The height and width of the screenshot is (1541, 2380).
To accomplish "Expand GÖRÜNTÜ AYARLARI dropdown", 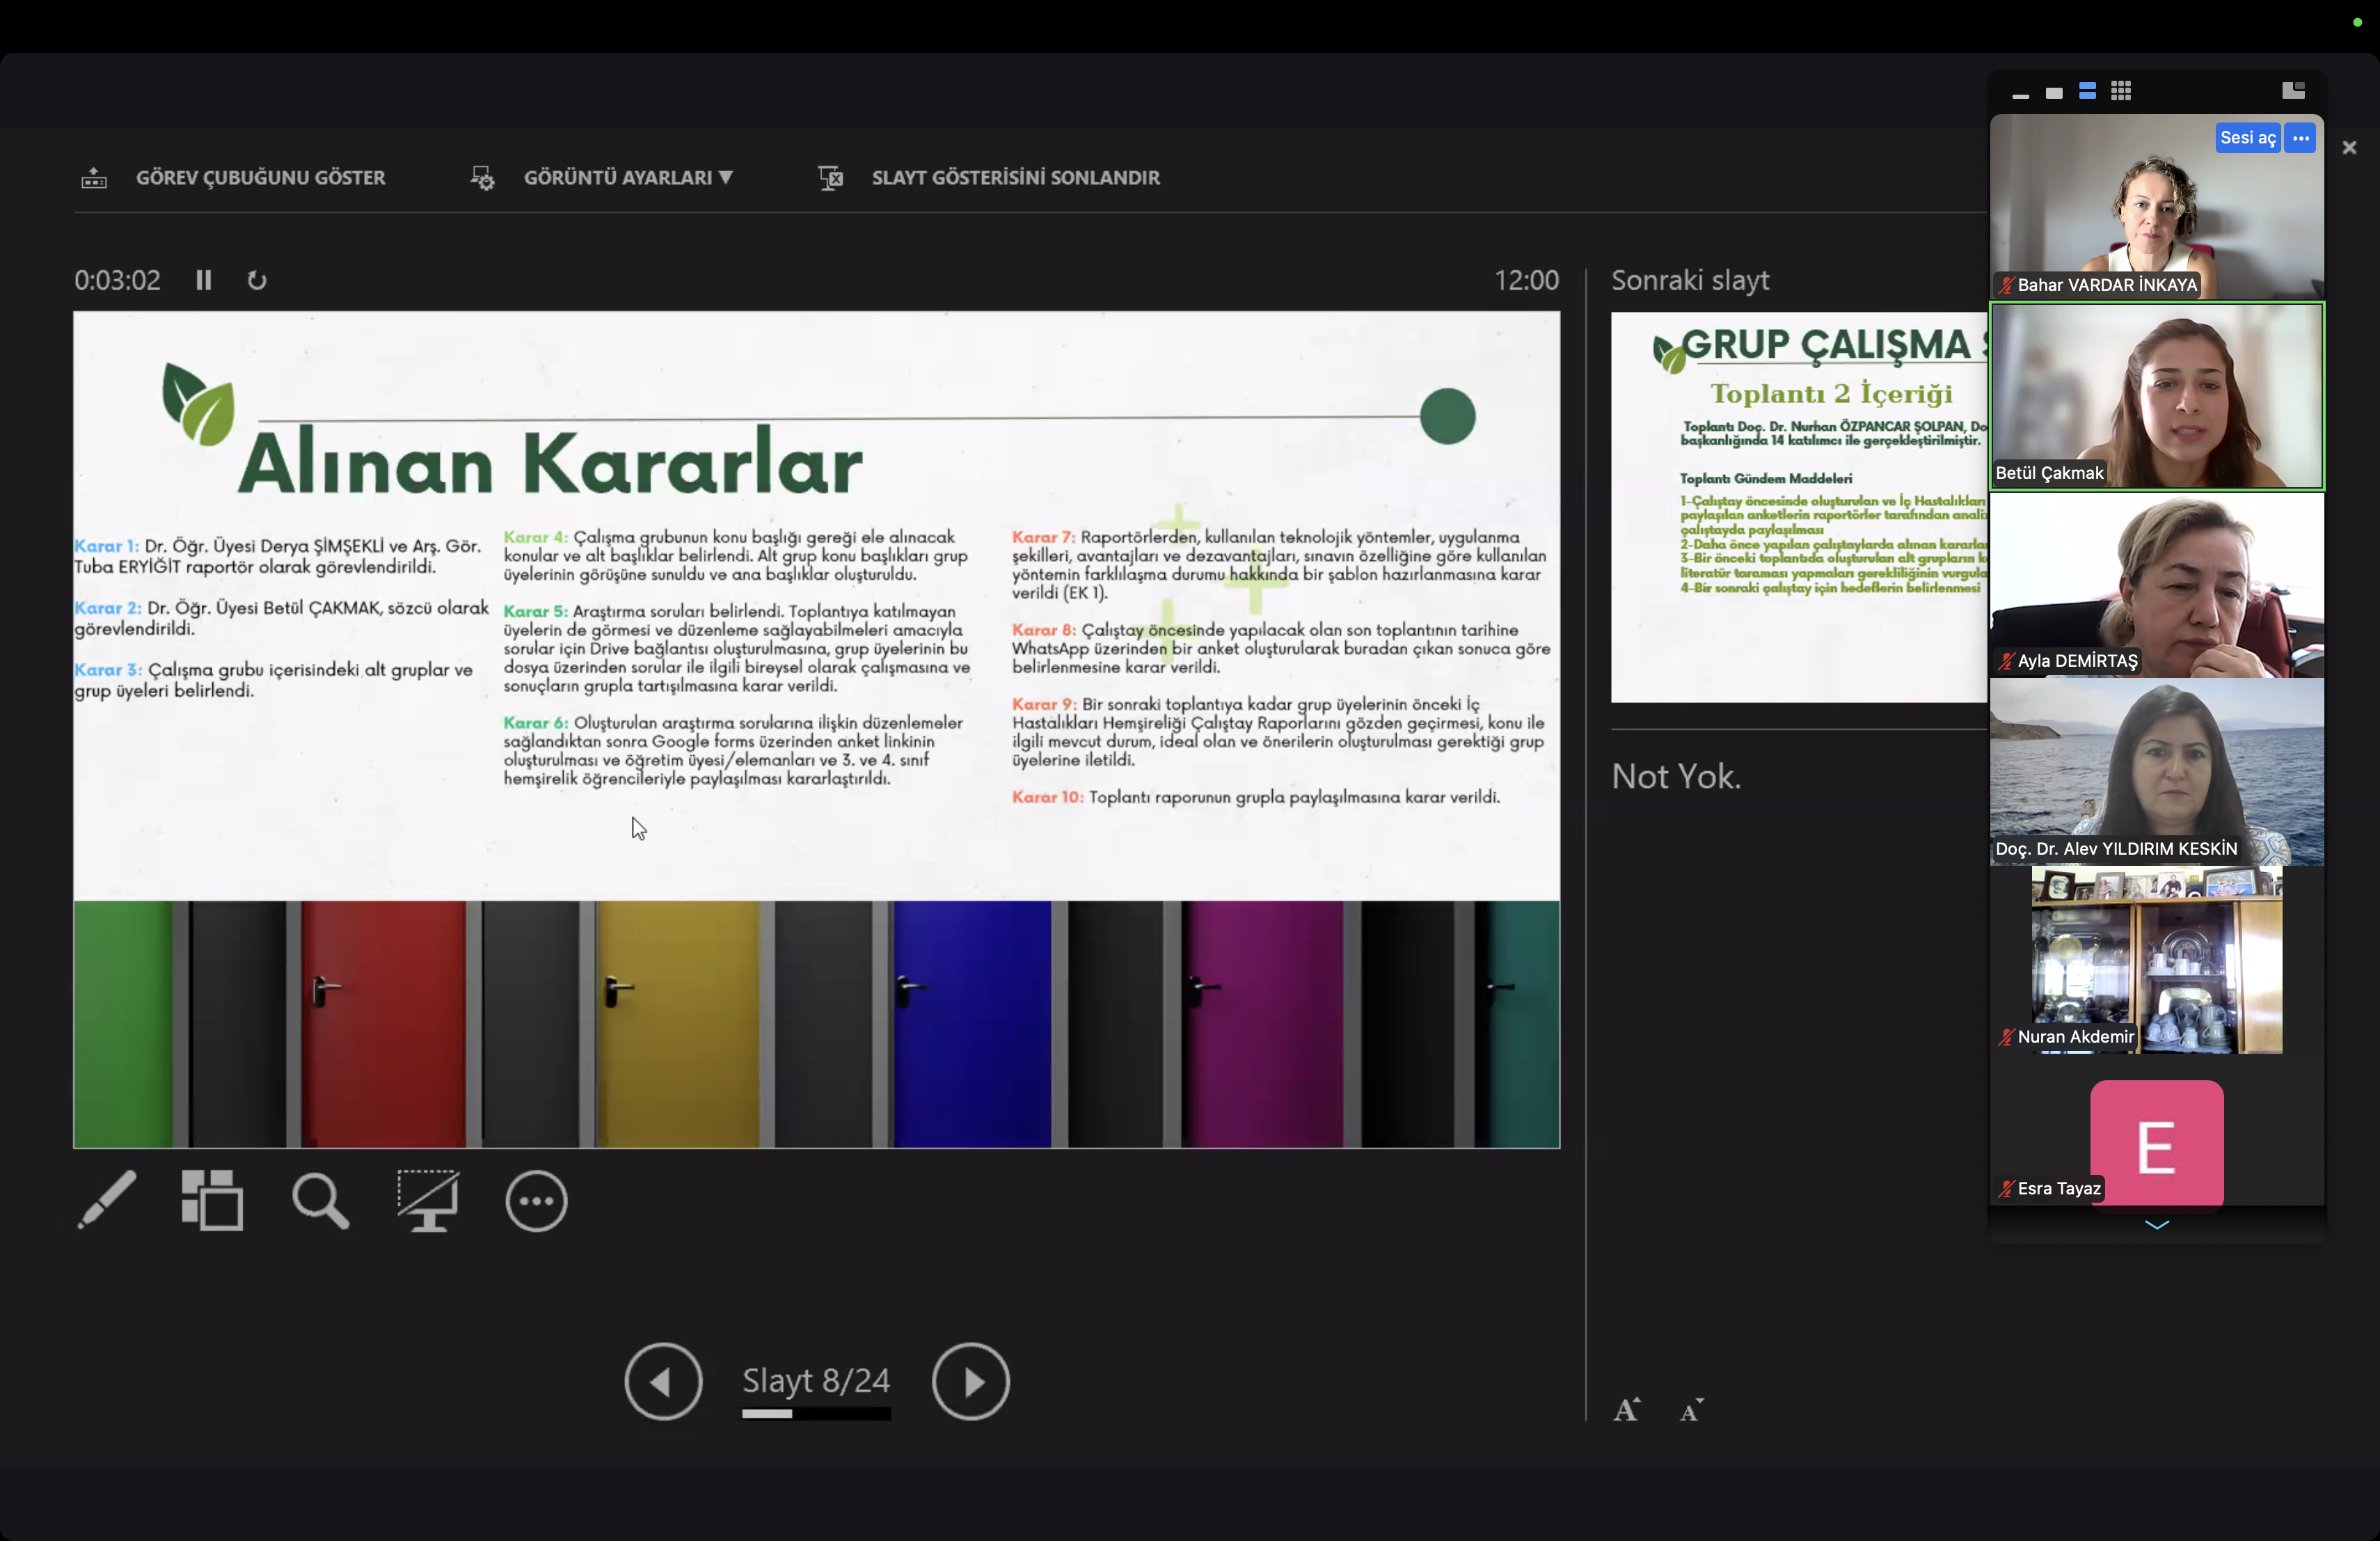I will pyautogui.click(x=628, y=177).
